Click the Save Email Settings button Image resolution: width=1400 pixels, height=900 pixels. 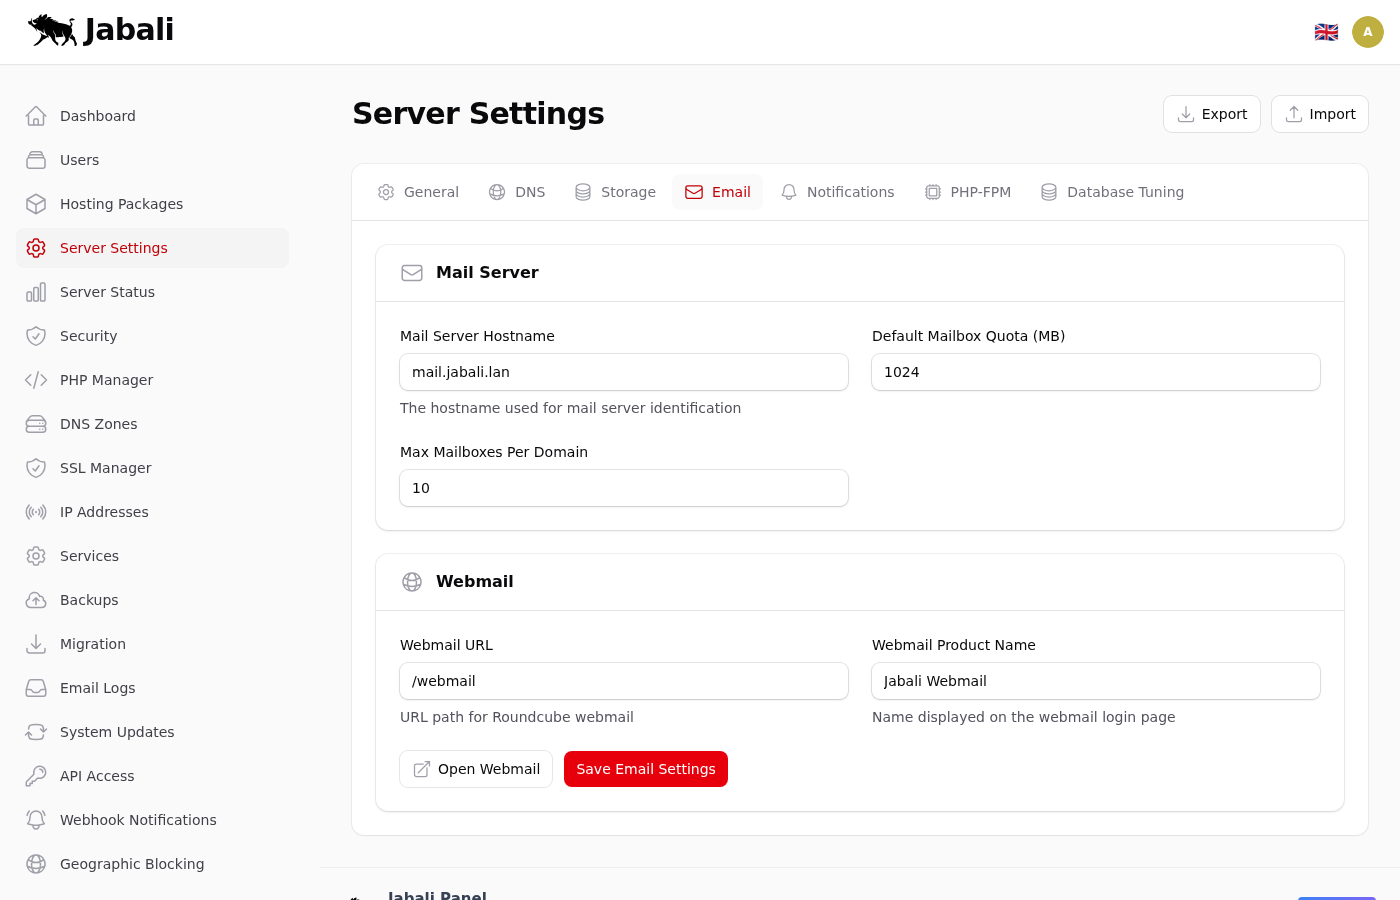645,769
